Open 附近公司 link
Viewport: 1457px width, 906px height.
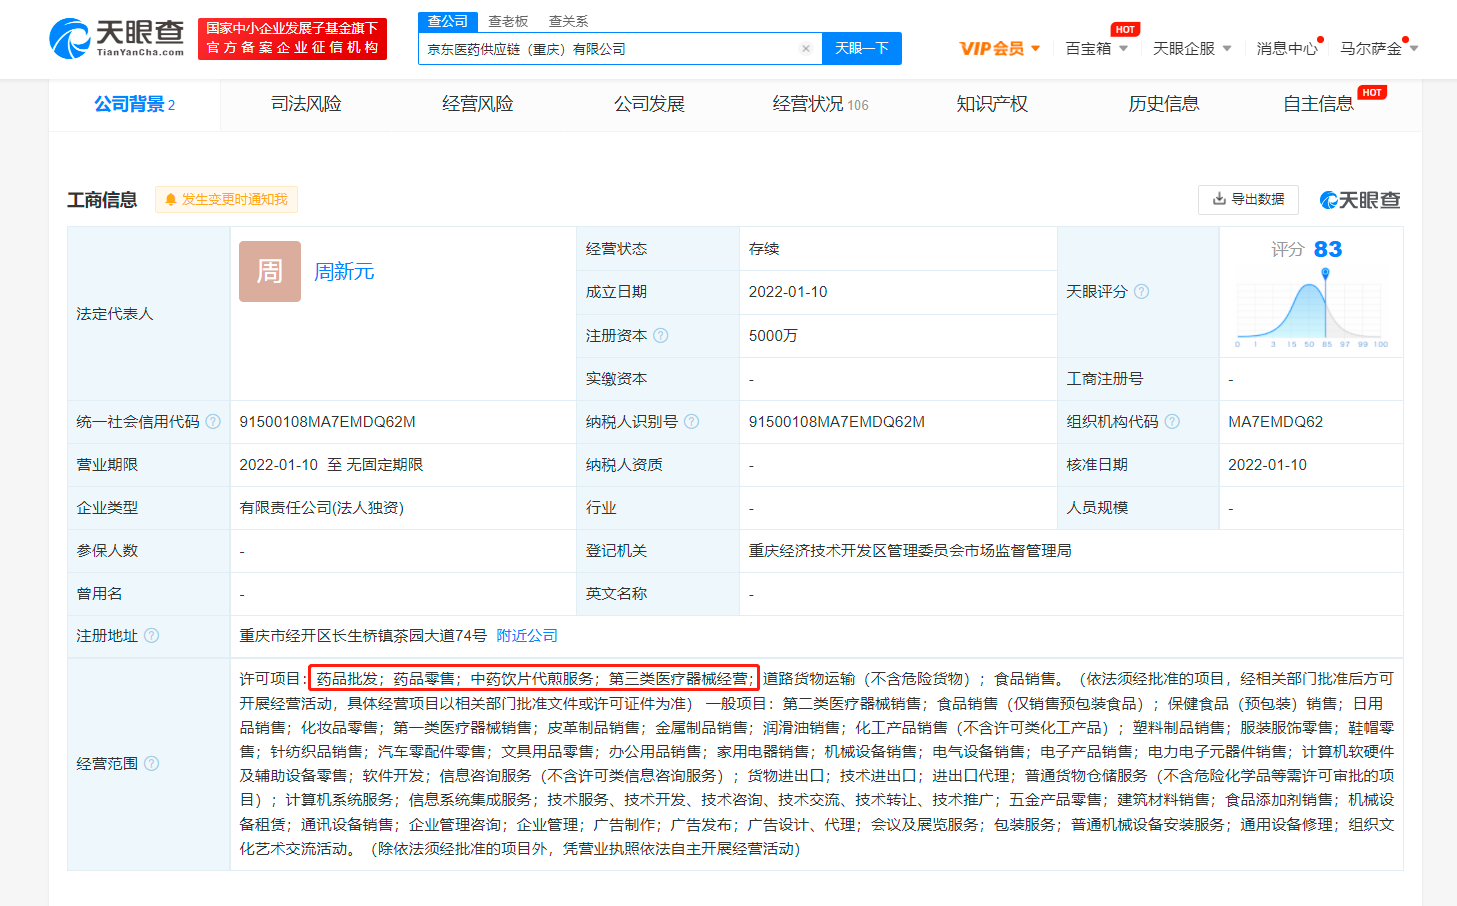527,636
